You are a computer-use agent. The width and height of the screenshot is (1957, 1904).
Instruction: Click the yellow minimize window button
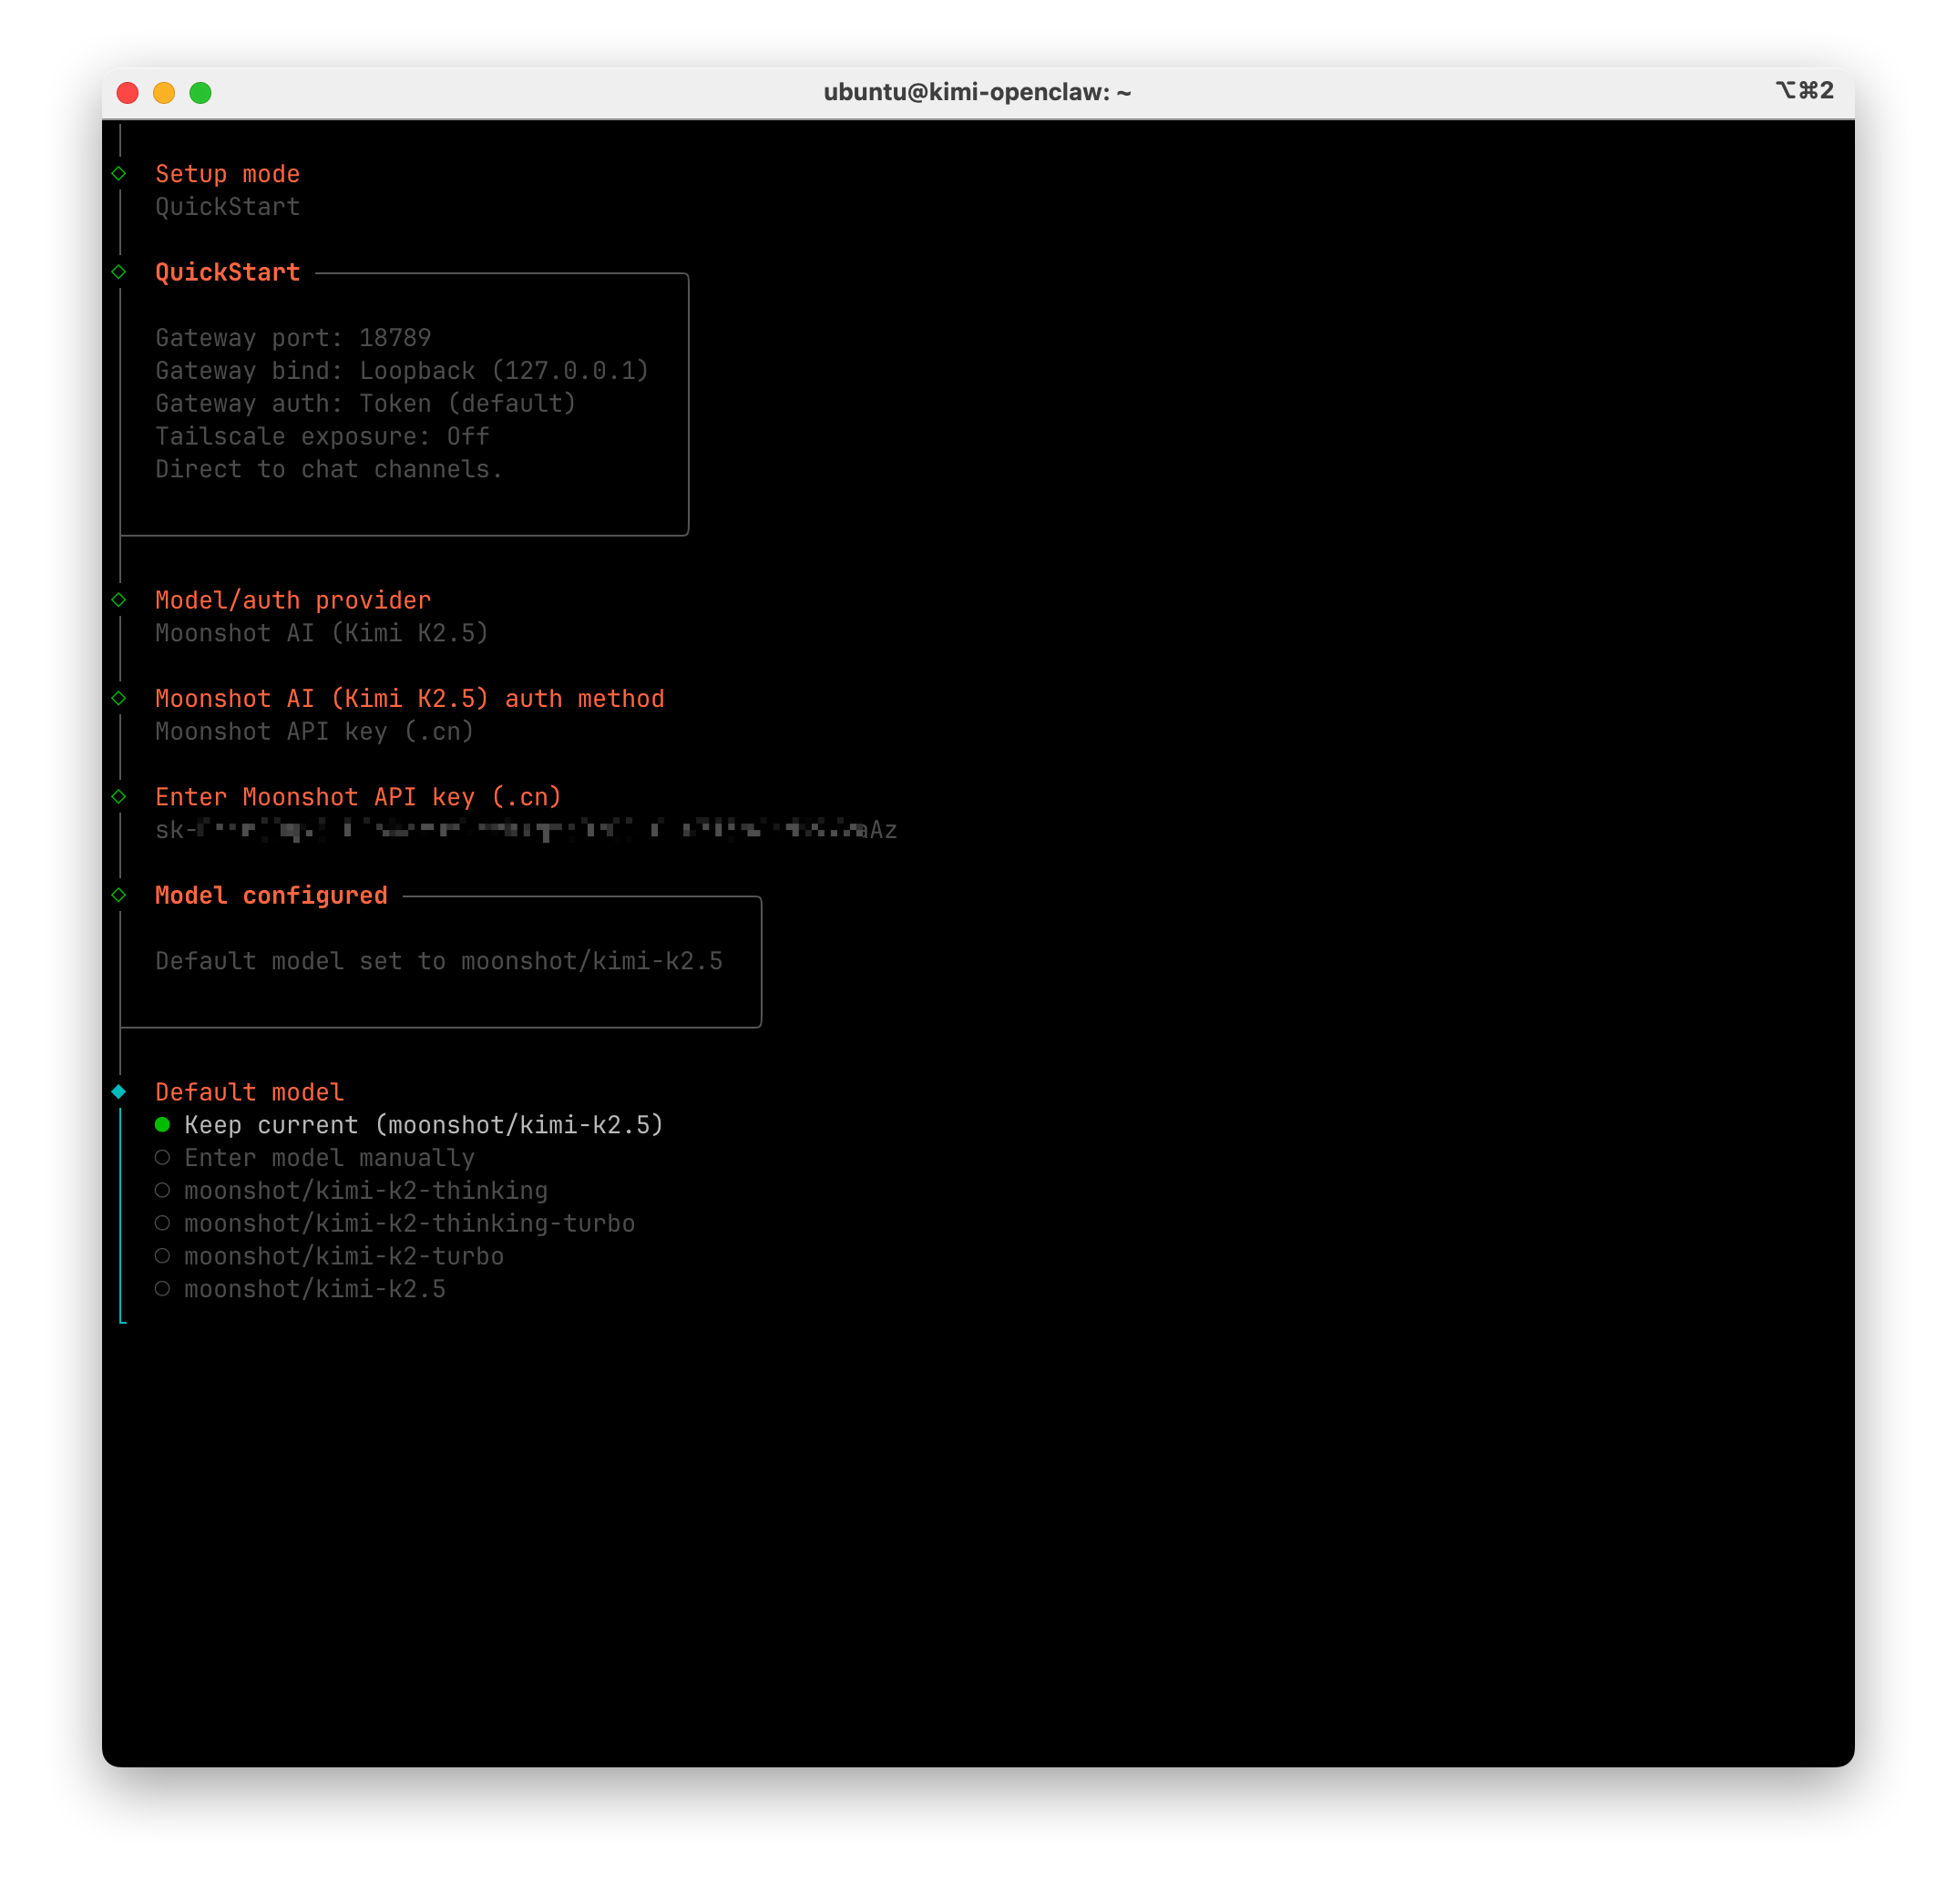(x=164, y=93)
